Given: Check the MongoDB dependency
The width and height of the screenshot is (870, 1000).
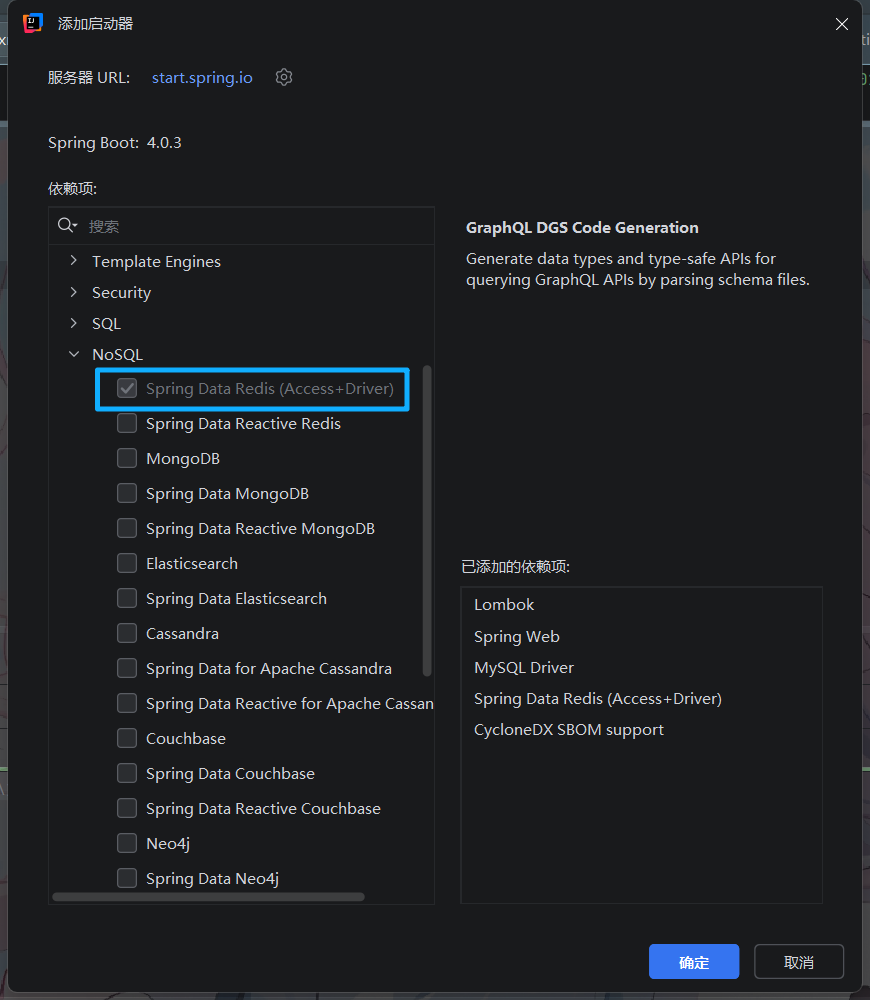Looking at the screenshot, I should click(x=127, y=459).
